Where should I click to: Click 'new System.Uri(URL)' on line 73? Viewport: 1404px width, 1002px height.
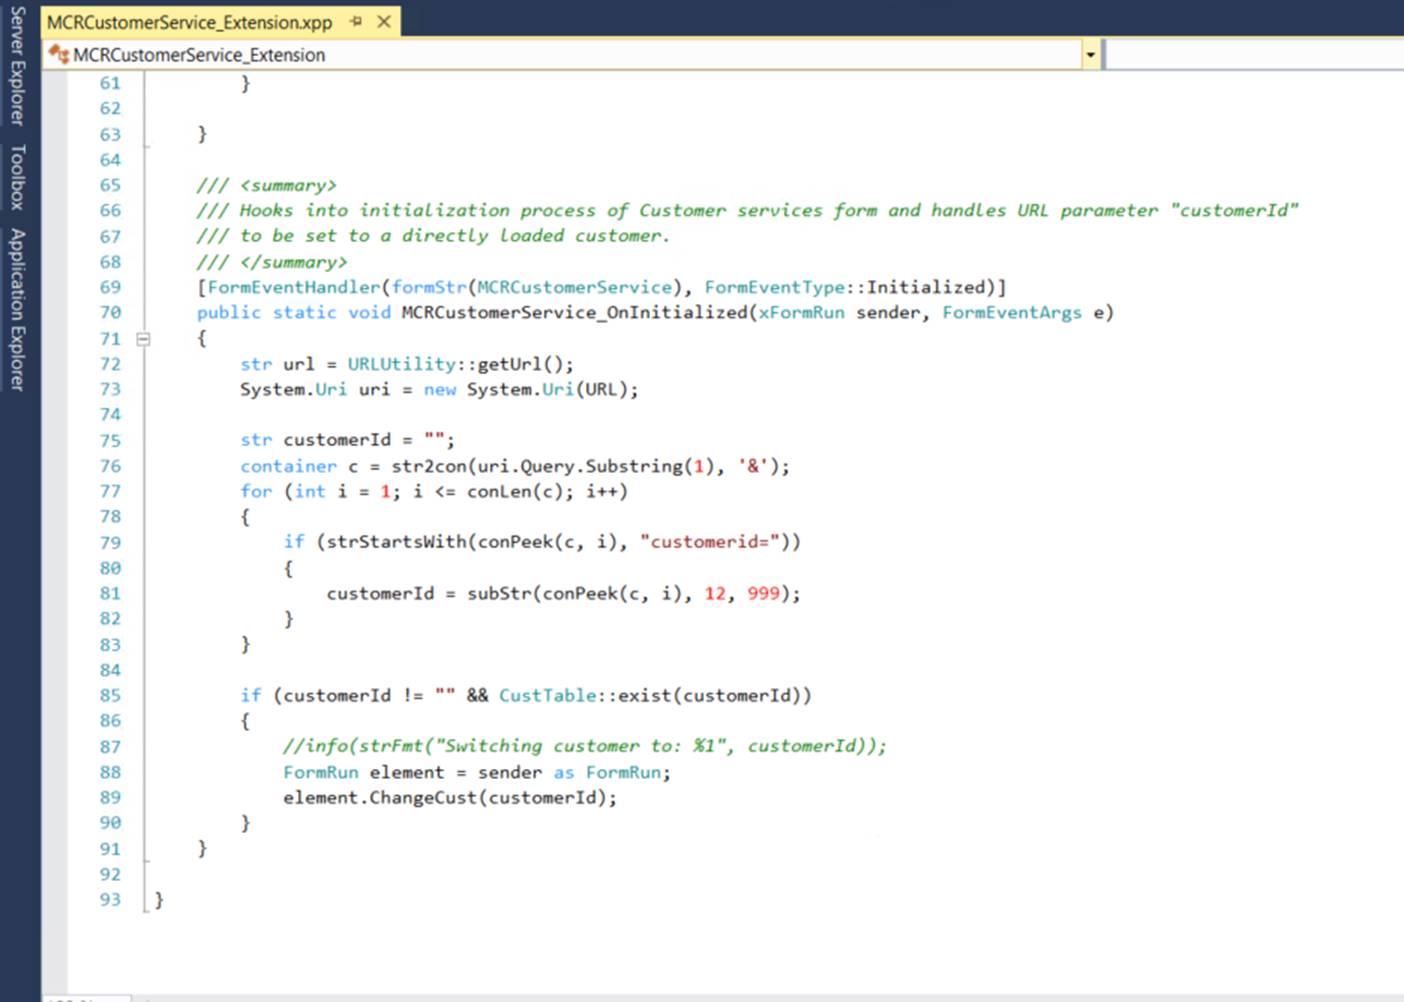(x=530, y=389)
